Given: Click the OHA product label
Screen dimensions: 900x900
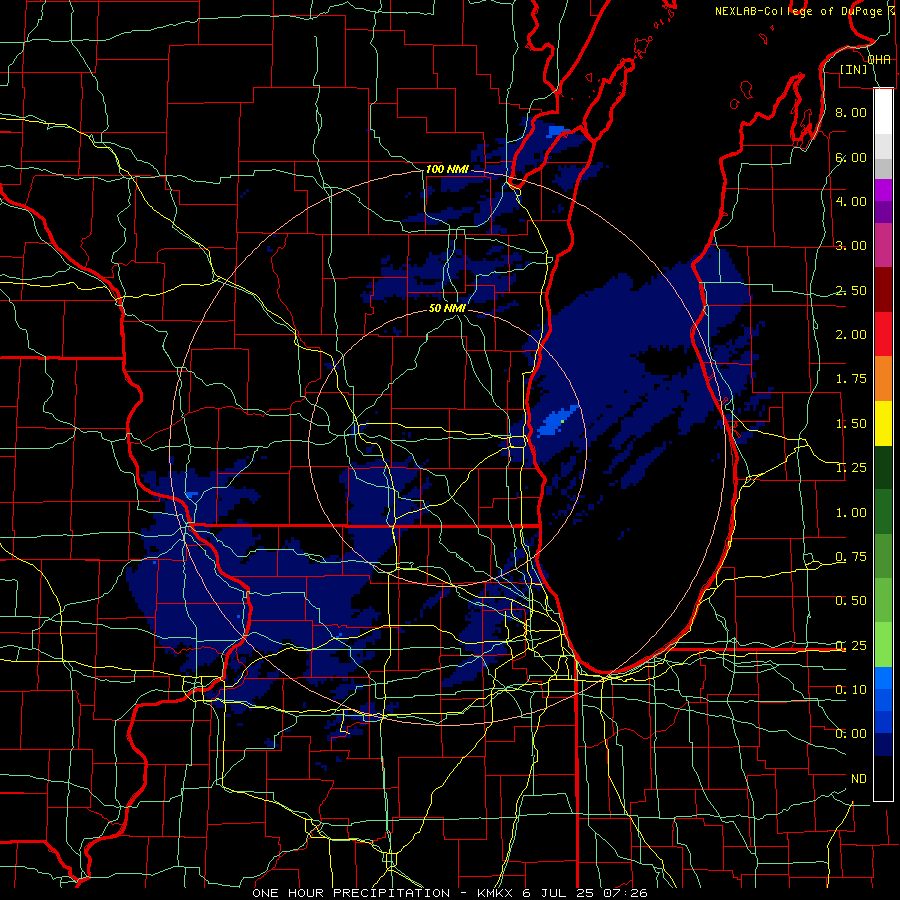Looking at the screenshot, I should (x=879, y=60).
